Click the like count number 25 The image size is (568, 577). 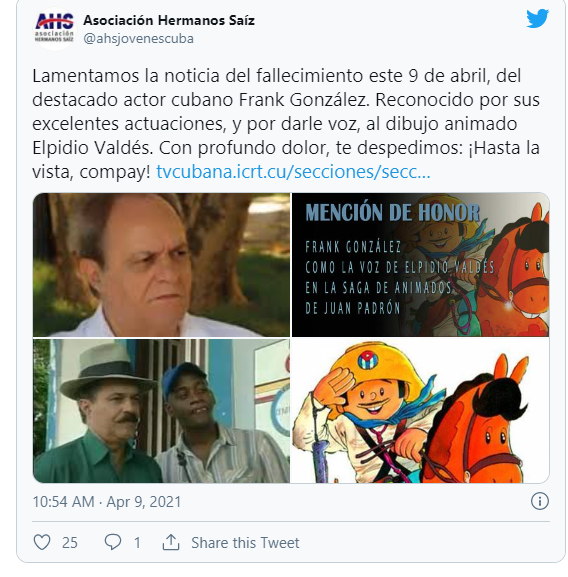point(70,543)
